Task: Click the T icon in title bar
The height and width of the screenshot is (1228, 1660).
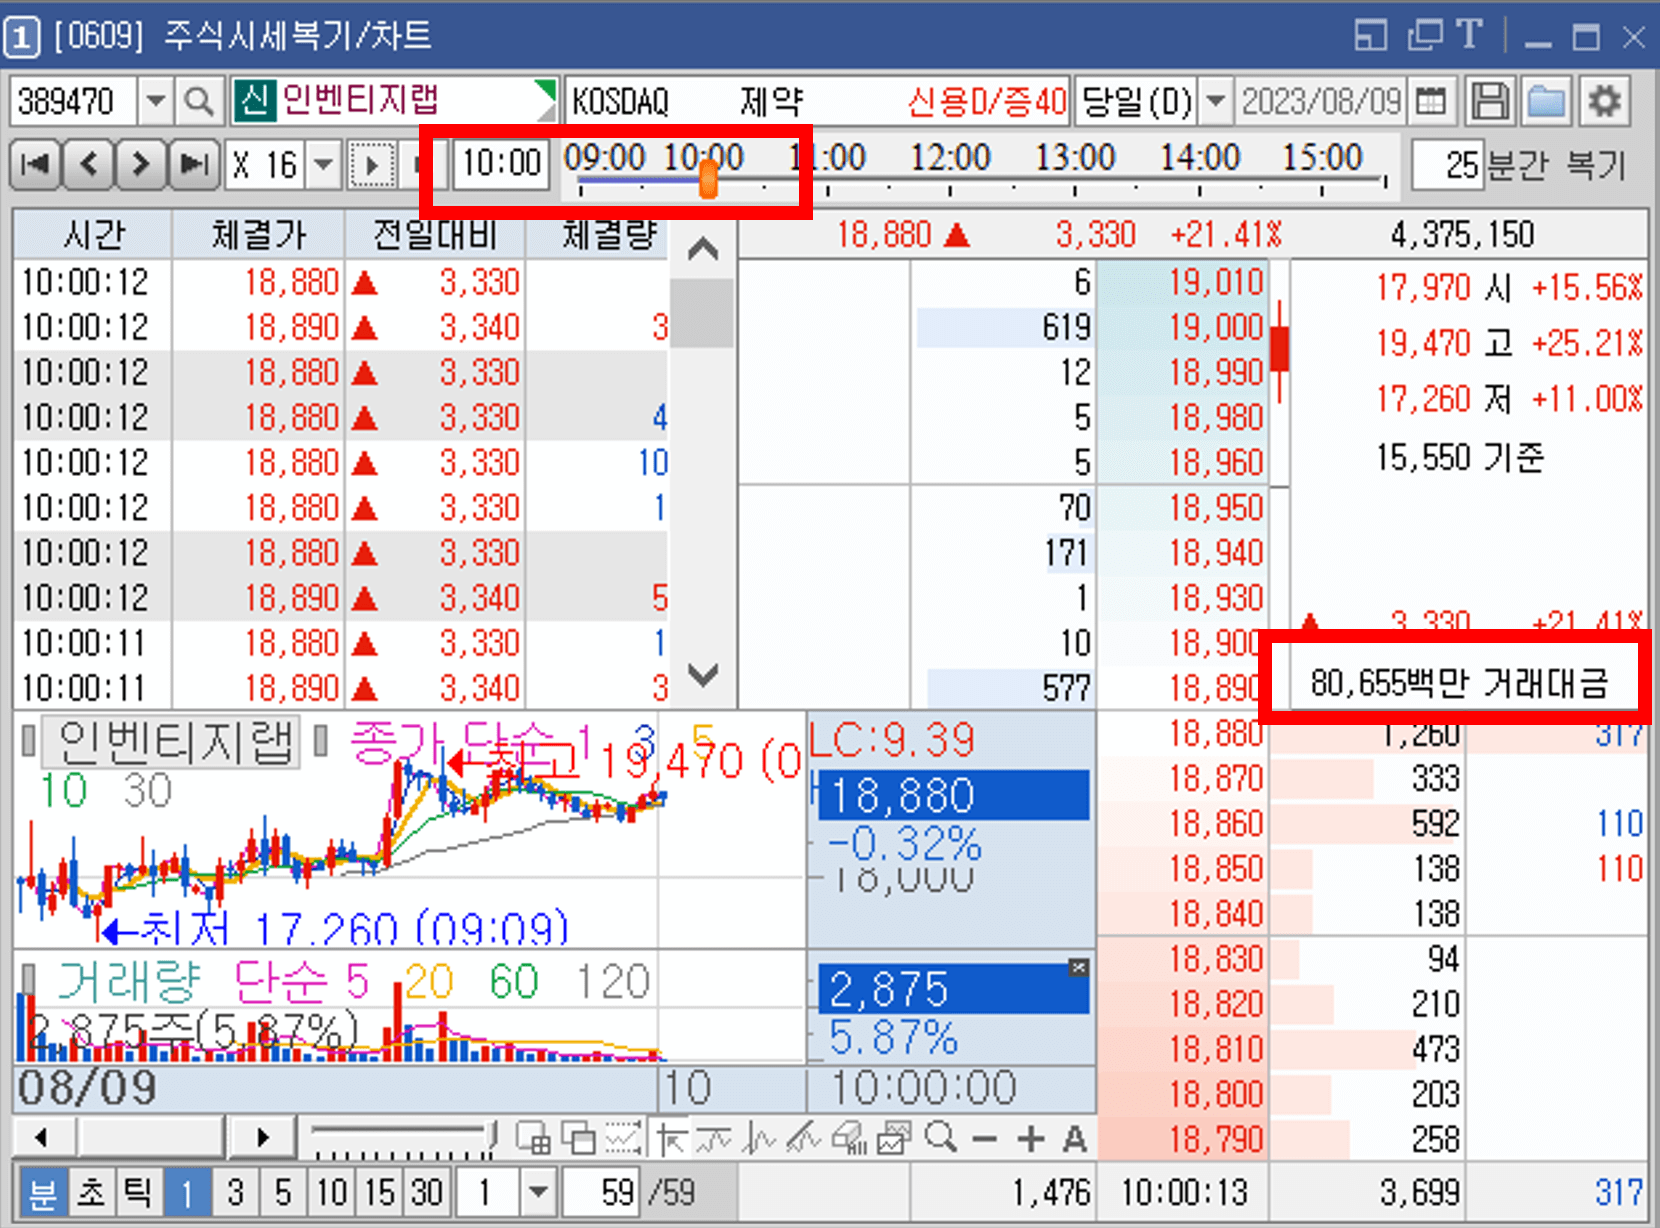Action: pos(1469,35)
